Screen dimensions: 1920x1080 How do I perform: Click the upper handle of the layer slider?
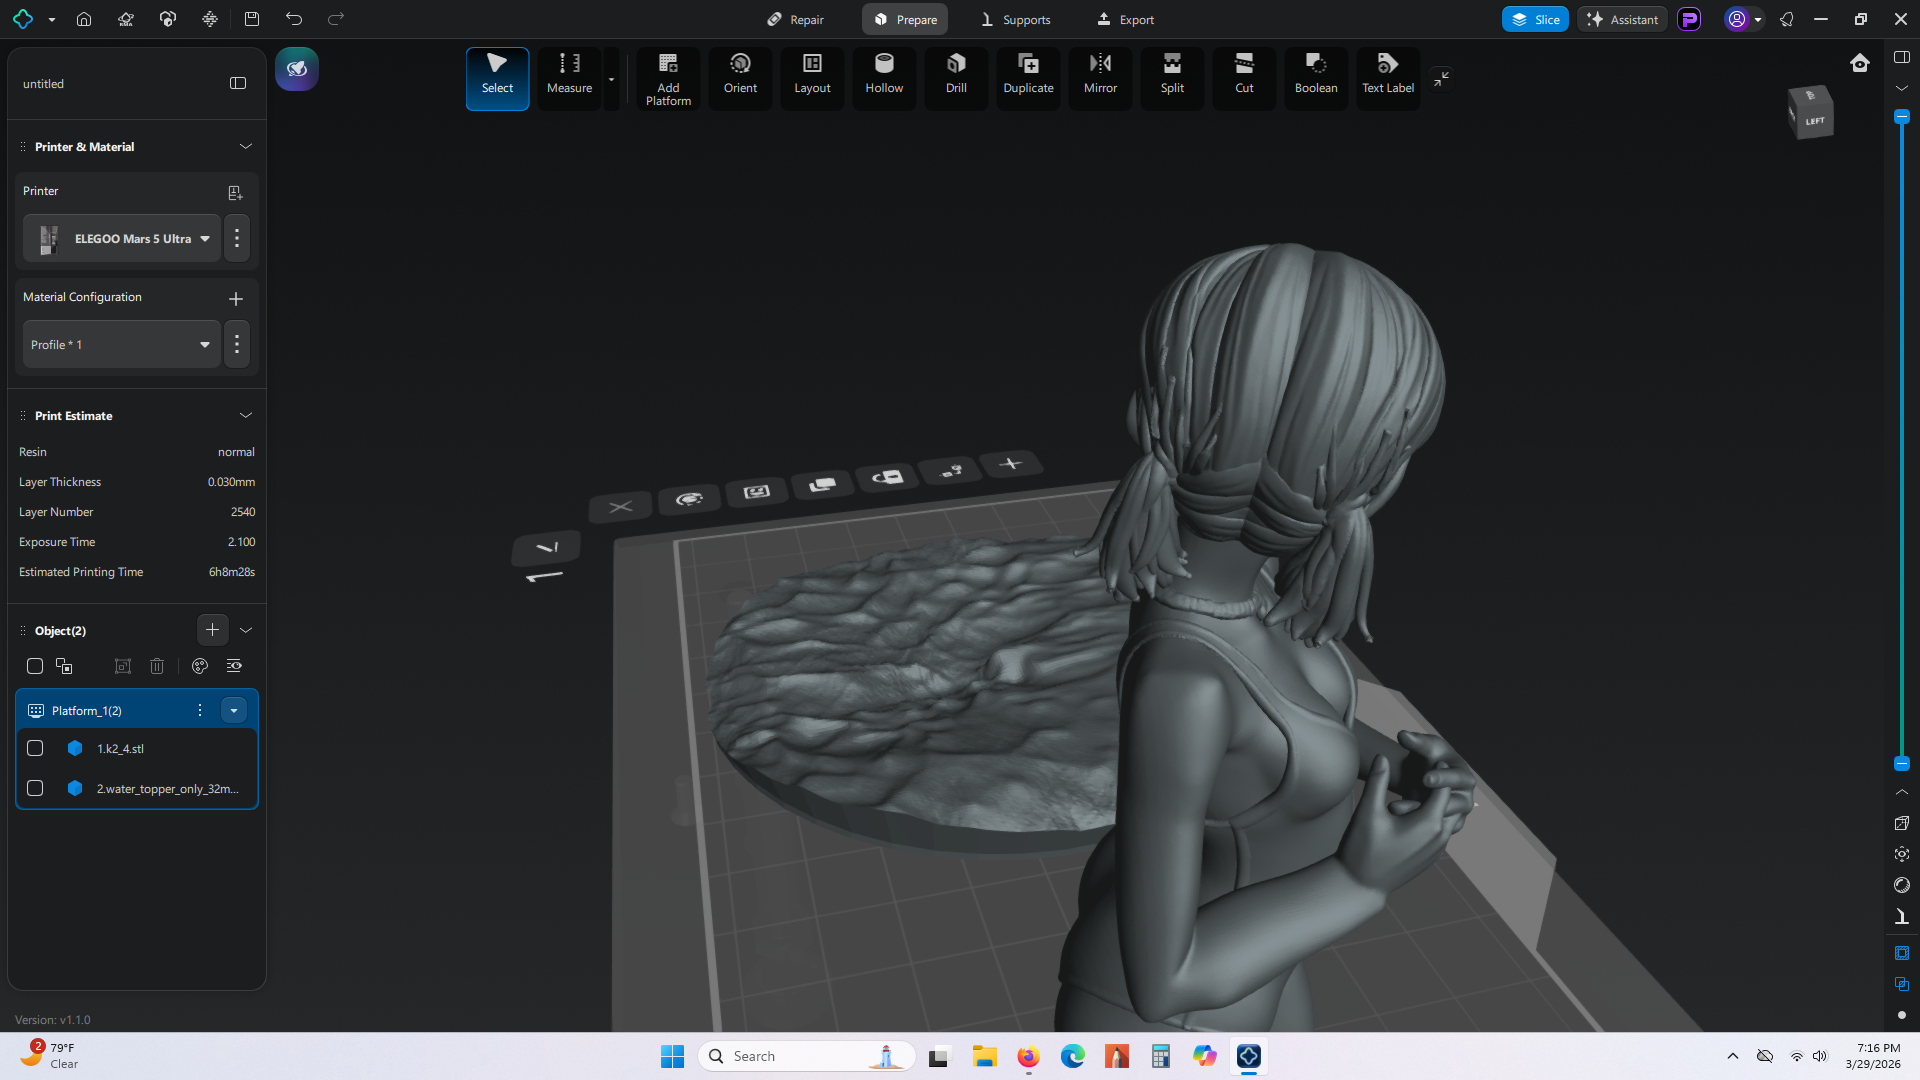coord(1902,117)
